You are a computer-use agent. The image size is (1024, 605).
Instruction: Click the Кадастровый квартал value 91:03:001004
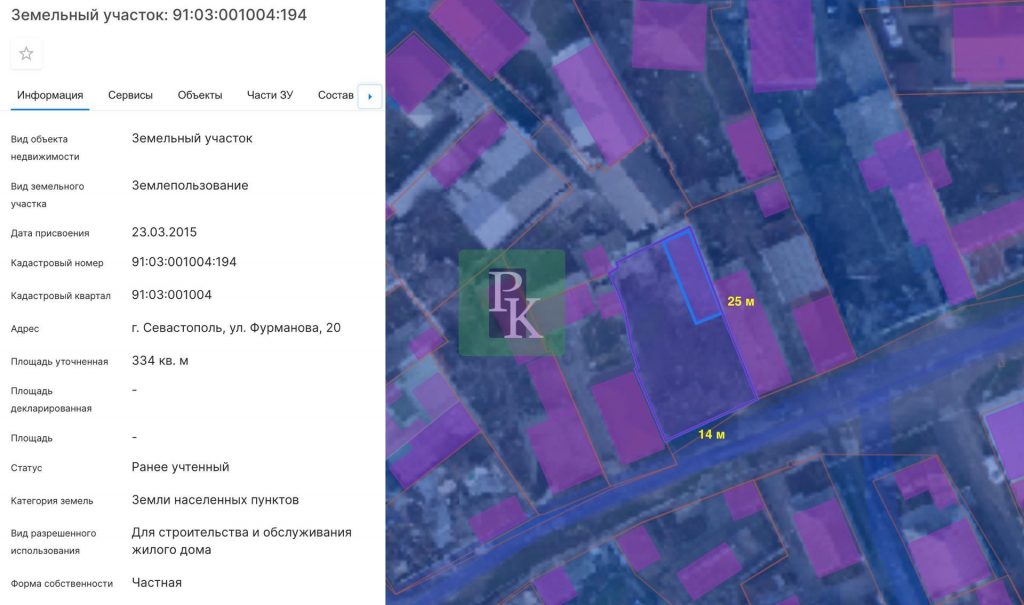pyautogui.click(x=171, y=295)
